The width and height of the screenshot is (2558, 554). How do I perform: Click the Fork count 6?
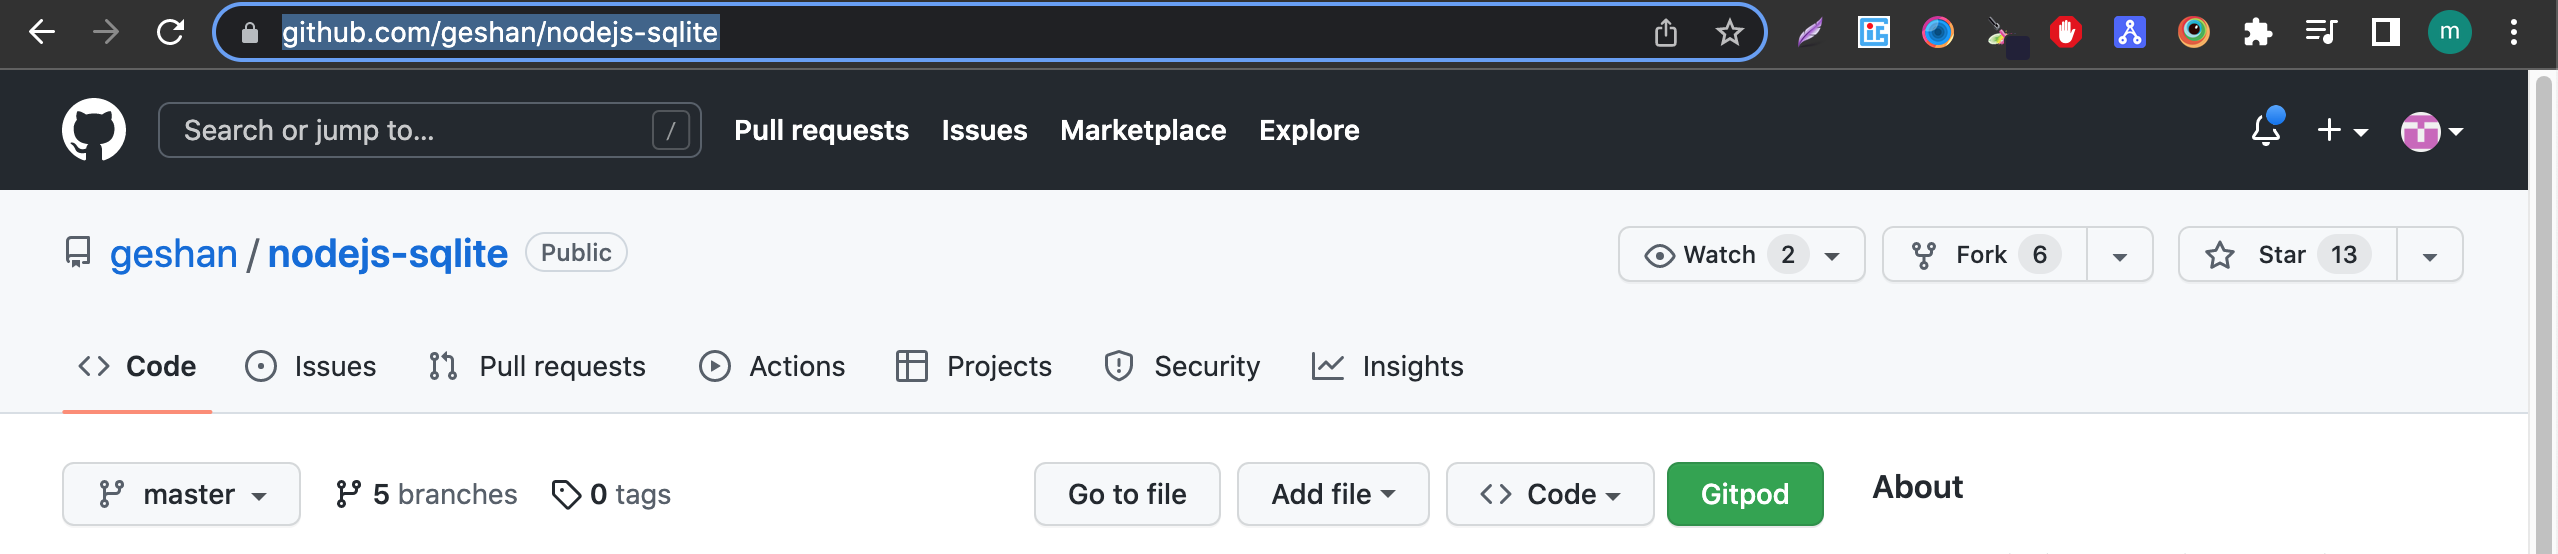2040,255
